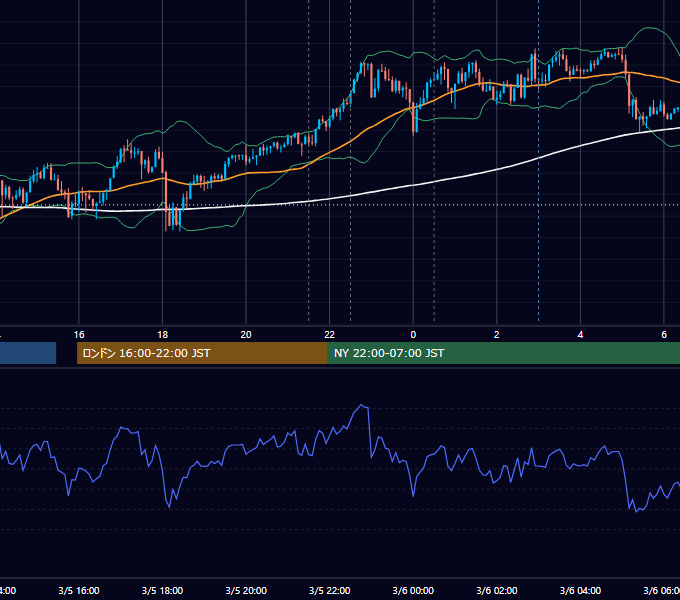The height and width of the screenshot is (600, 680).
Task: Click the blue session bar before London
Action: pos(28,353)
